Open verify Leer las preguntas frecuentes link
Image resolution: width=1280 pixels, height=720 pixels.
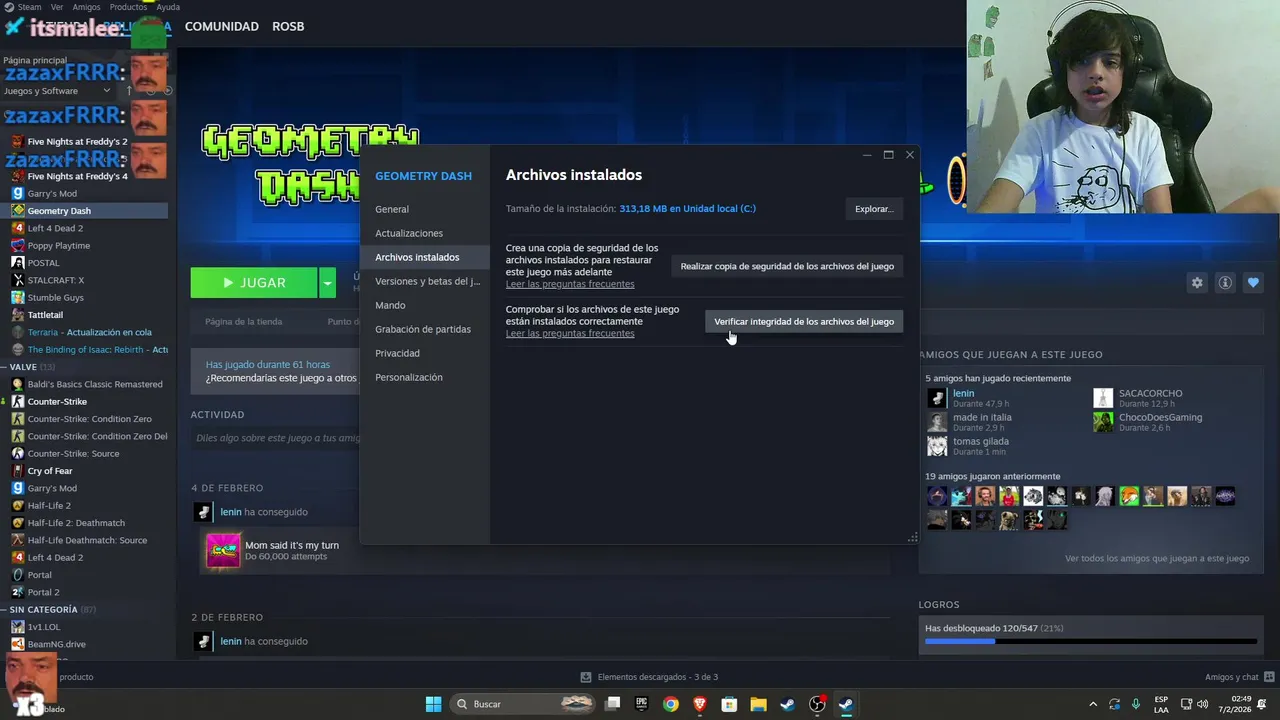click(570, 333)
